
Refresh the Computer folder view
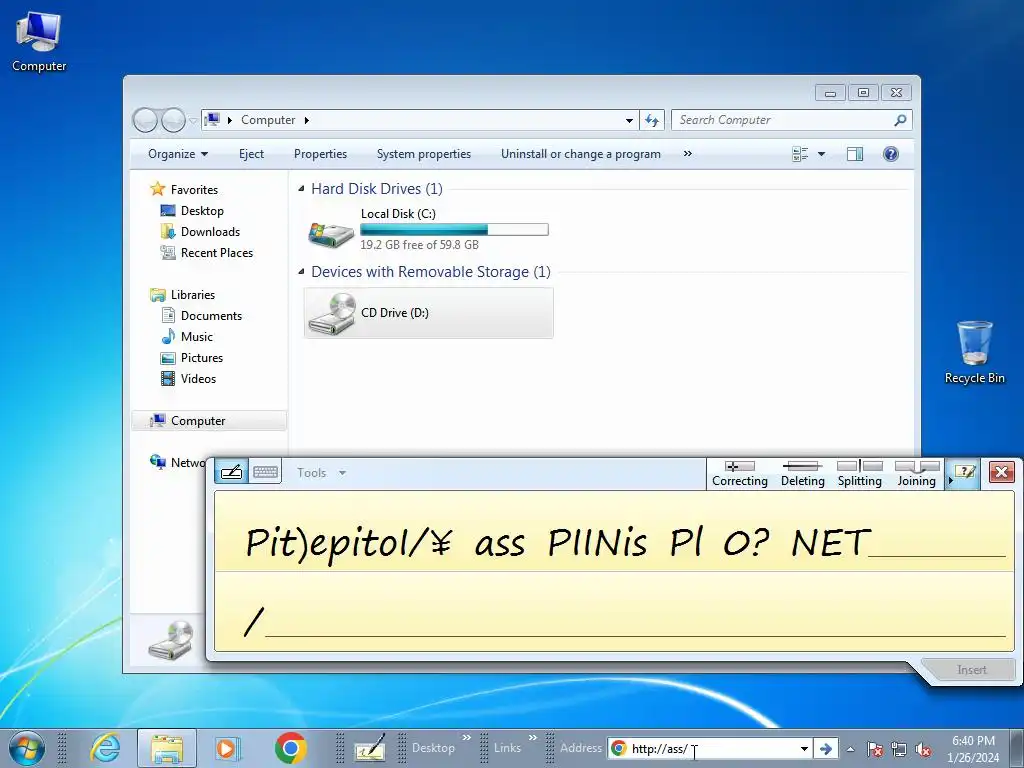(x=652, y=120)
